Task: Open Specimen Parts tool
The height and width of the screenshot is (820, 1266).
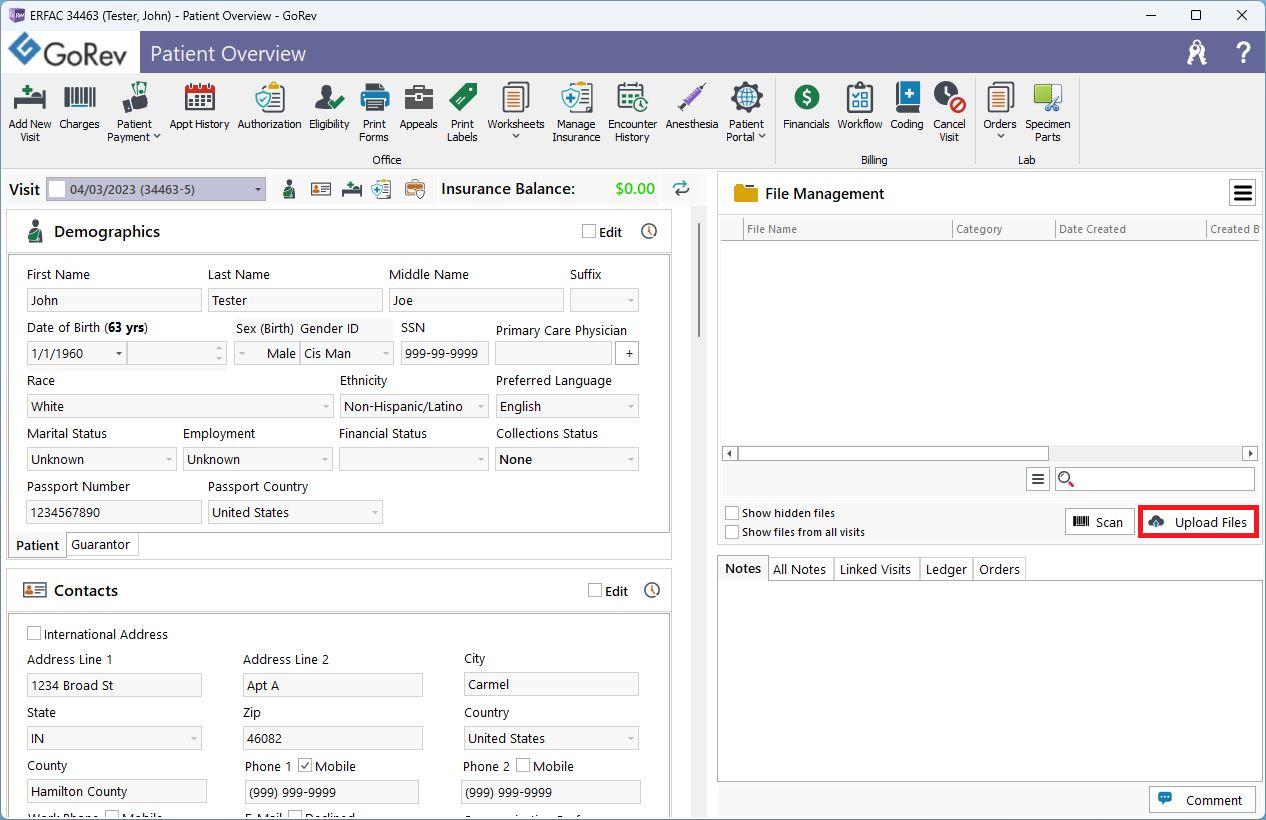Action: (1048, 112)
